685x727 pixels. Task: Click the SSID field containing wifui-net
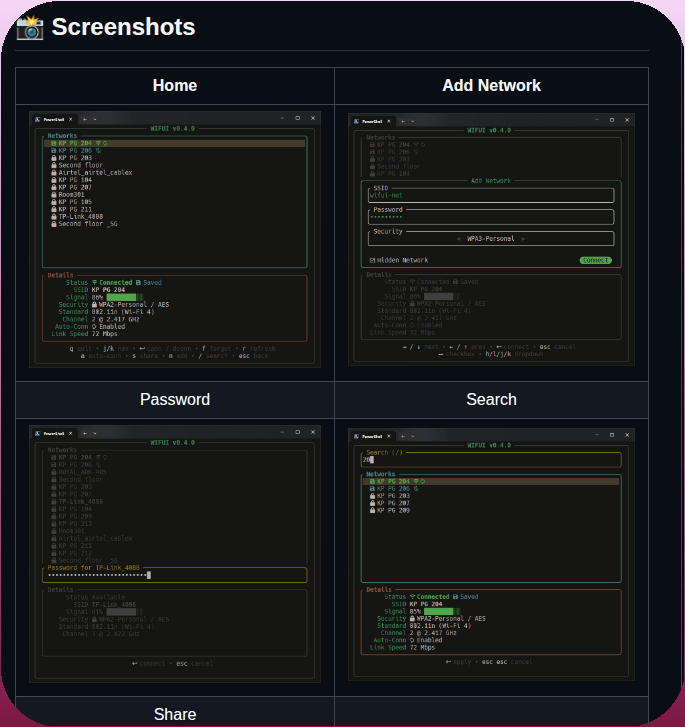tap(491, 195)
